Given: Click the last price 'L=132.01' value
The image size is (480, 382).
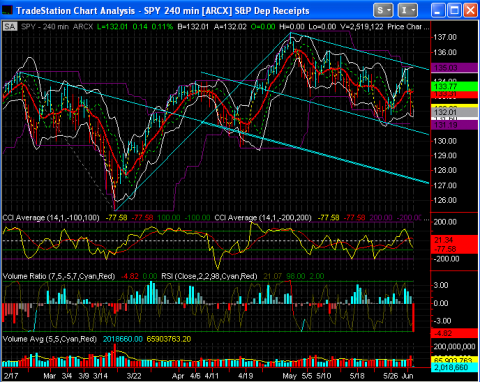Looking at the screenshot, I should point(112,27).
